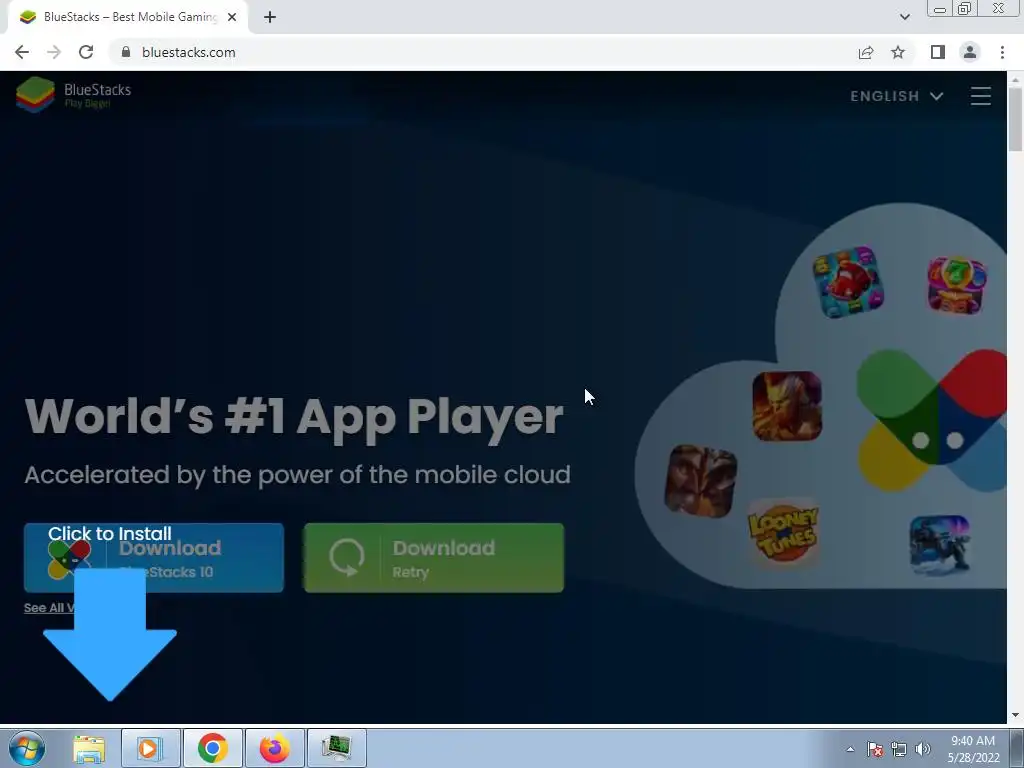Open the clock showing 9:40 AM
Image resolution: width=1024 pixels, height=768 pixels.
tap(973, 749)
